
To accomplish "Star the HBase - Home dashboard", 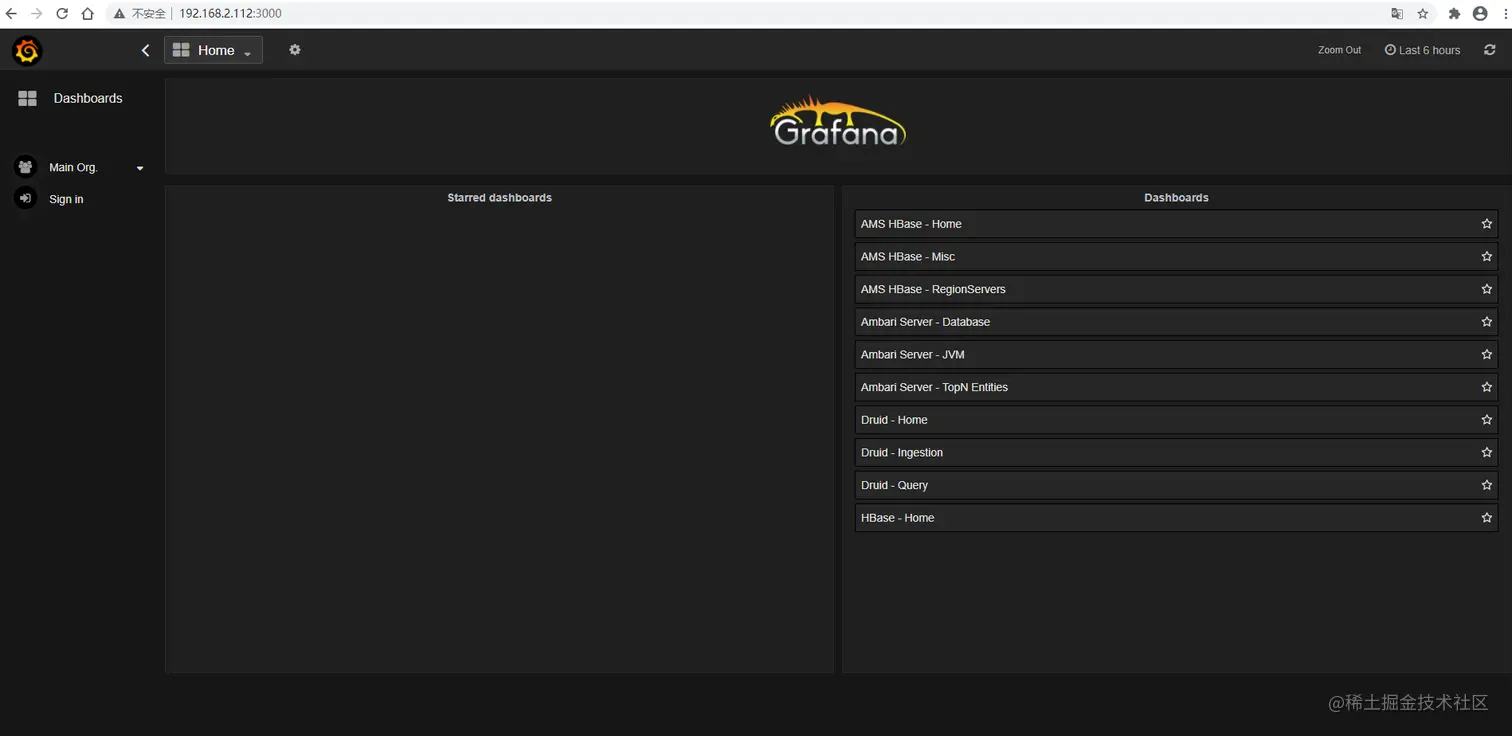I will [x=1487, y=518].
